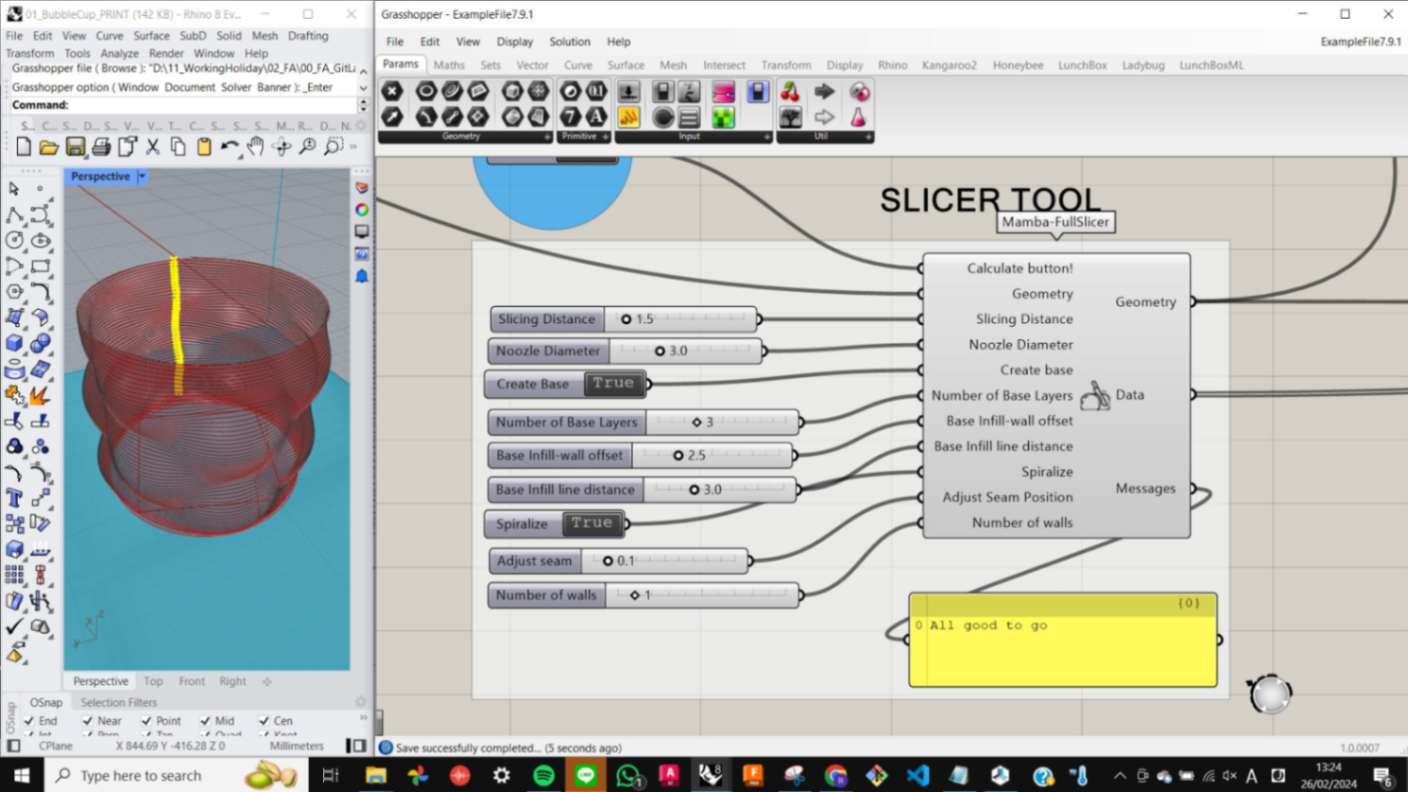Select the Pan hand tool in Rhino
Screen dimensions: 1408x792
pos(256,147)
